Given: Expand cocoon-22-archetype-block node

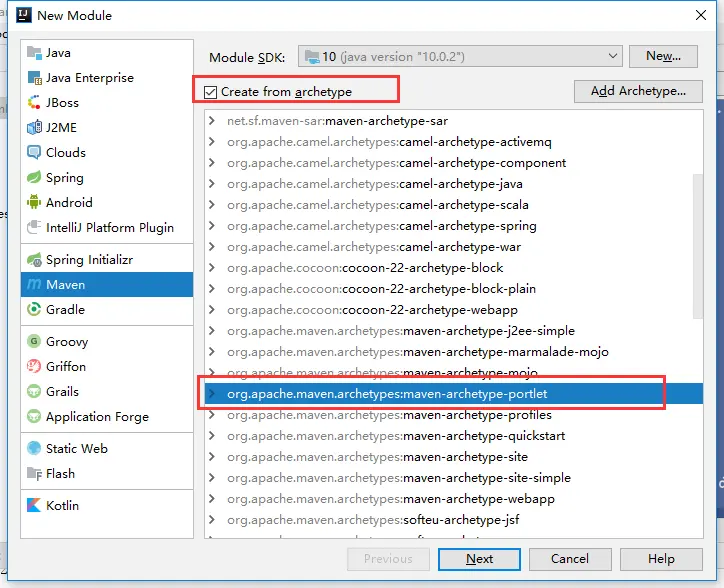Looking at the screenshot, I should pos(212,268).
